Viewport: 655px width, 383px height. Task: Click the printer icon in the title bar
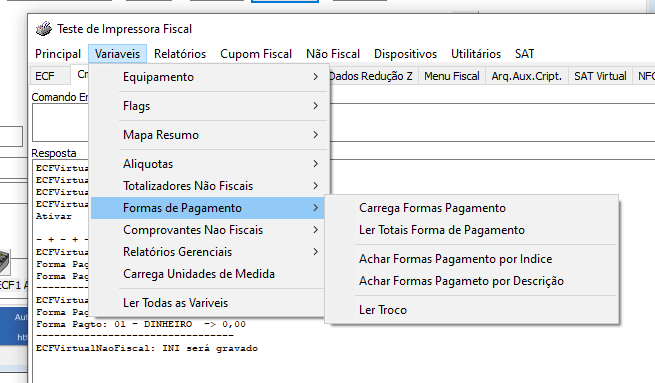[x=43, y=29]
